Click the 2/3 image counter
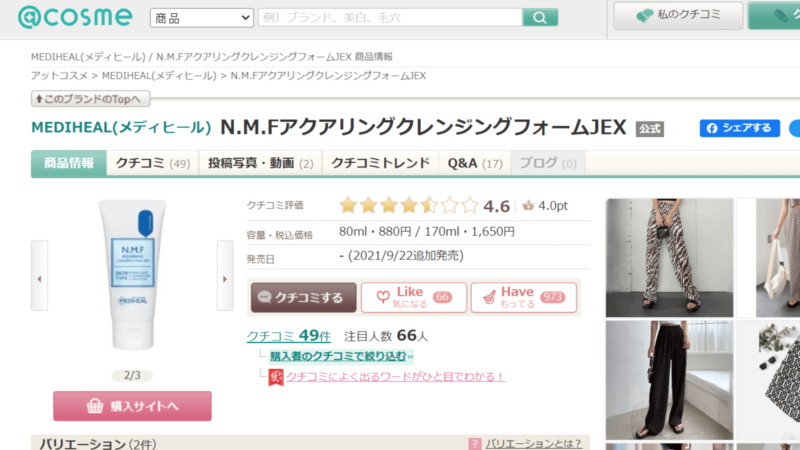 pos(132,376)
